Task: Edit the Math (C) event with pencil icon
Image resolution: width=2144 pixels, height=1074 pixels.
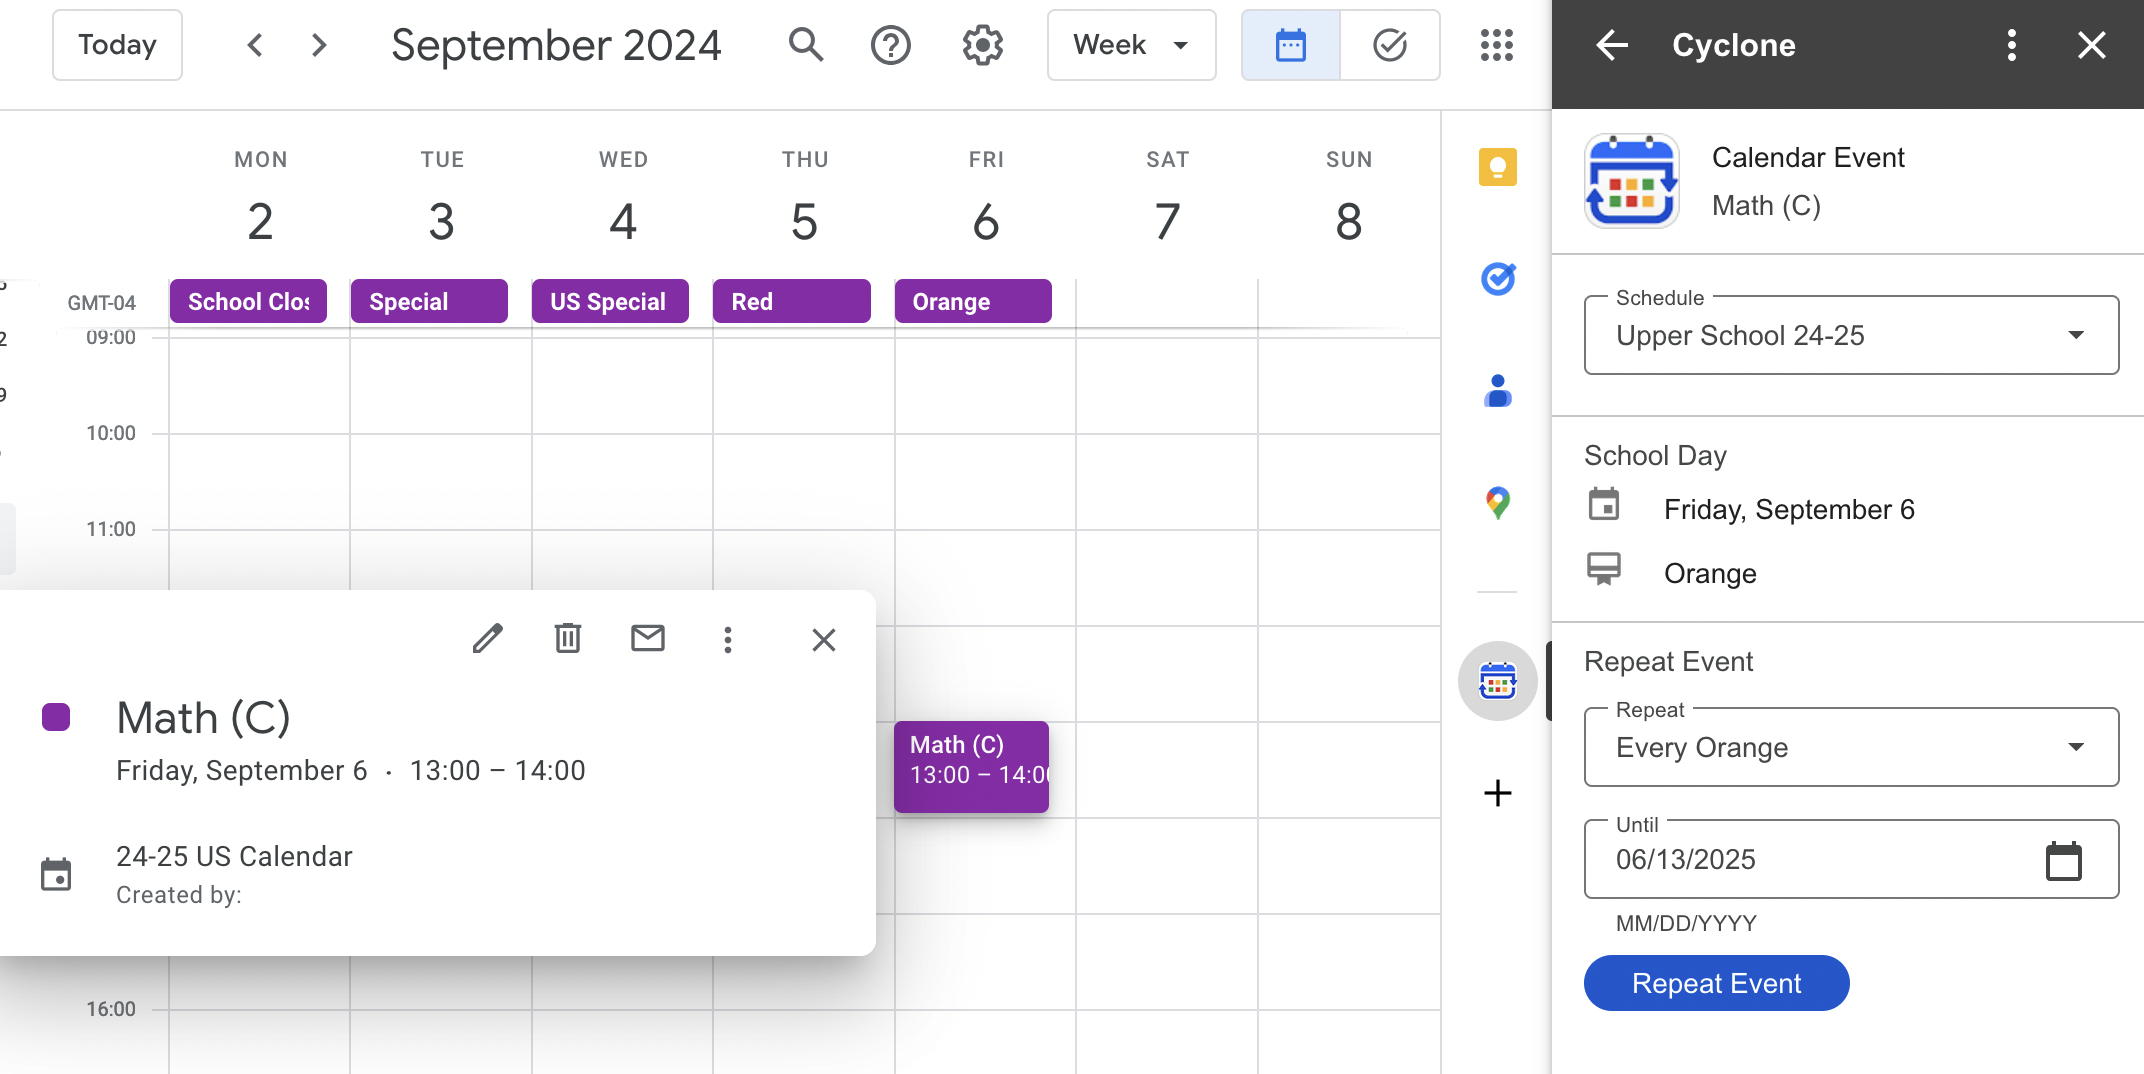Action: coord(488,639)
